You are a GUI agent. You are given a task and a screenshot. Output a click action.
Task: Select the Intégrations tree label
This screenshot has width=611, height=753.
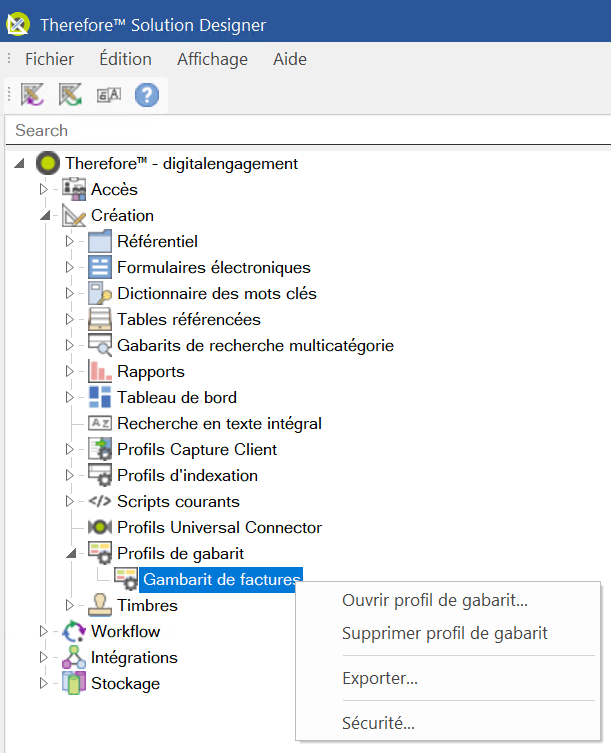pyautogui.click(x=134, y=657)
